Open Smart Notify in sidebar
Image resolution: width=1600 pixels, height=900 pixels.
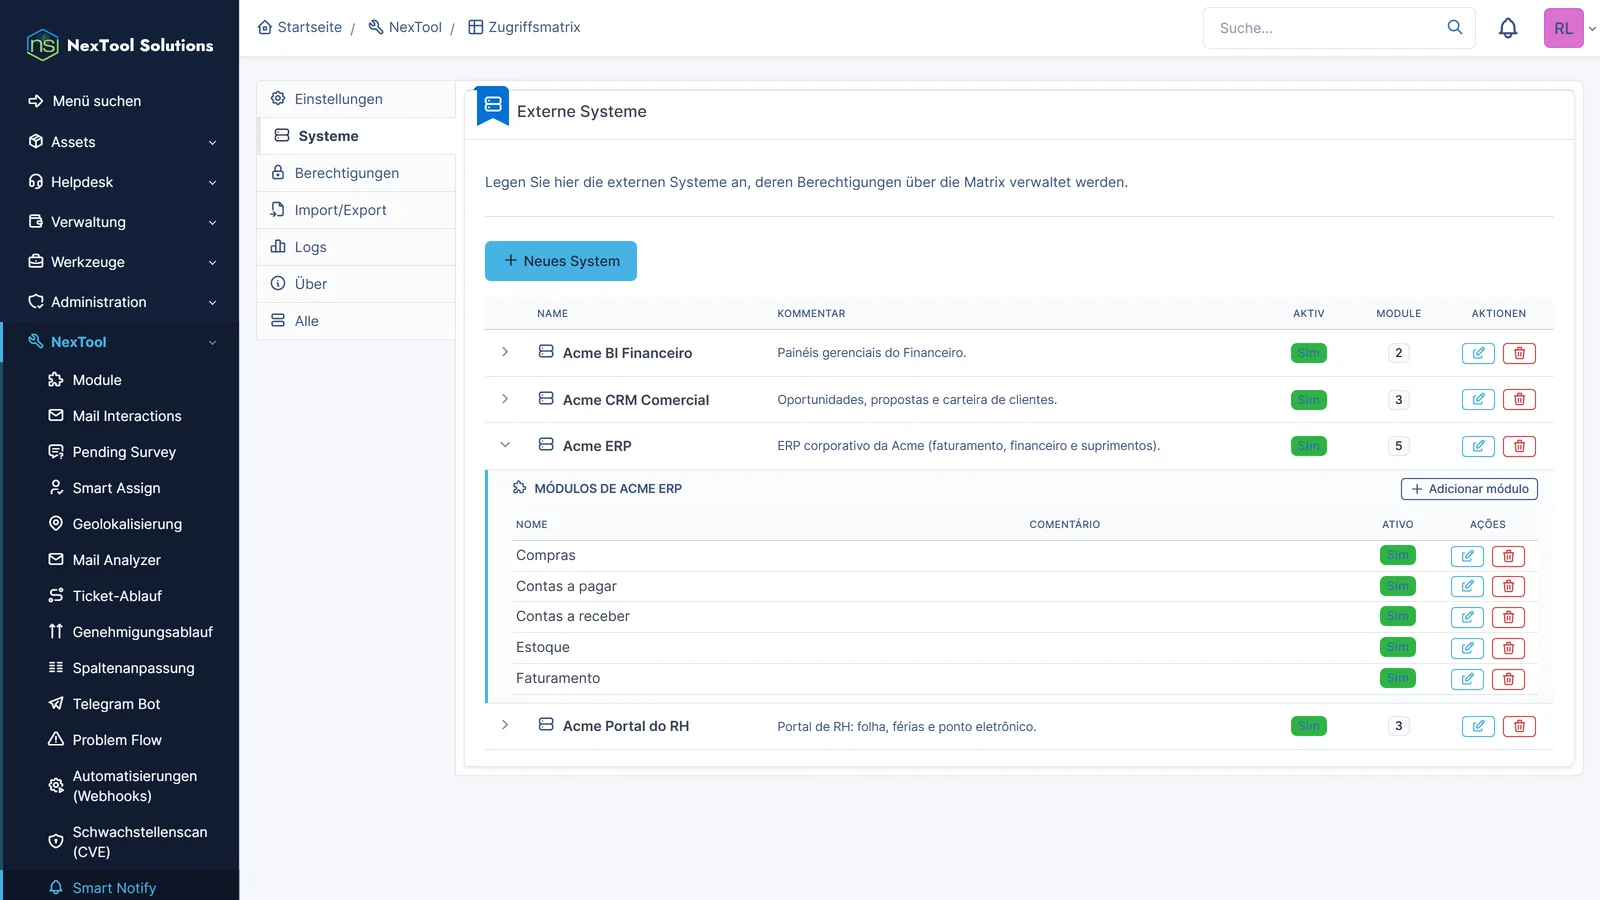120,888
